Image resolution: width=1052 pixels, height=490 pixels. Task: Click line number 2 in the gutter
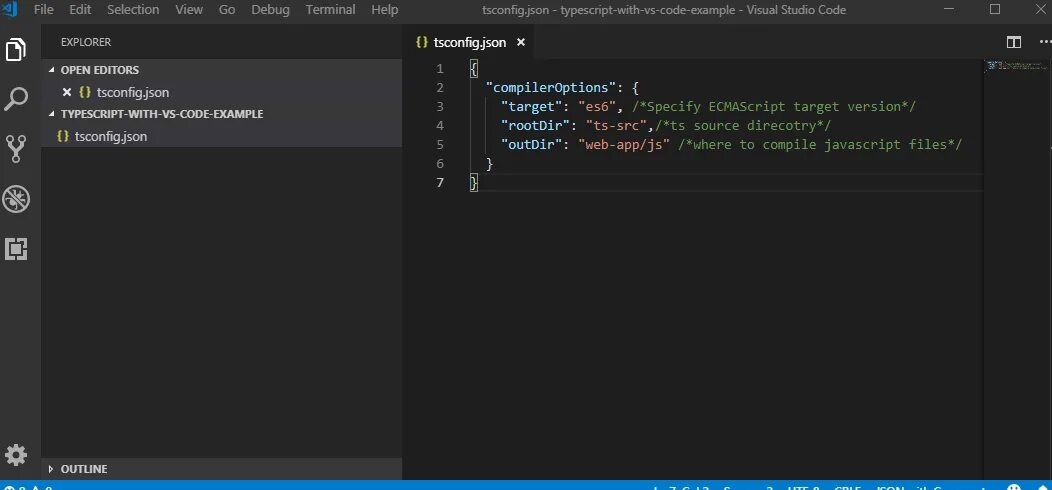pos(439,88)
